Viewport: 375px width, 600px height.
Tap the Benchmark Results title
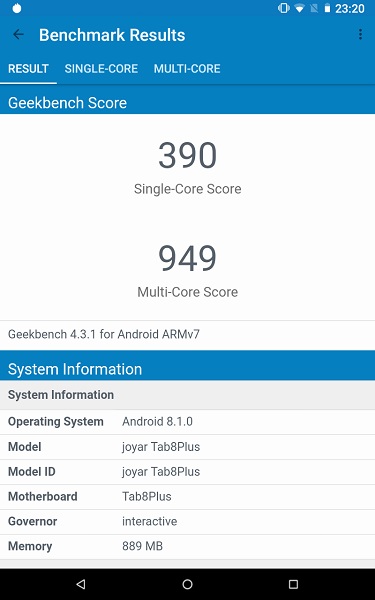pyautogui.click(x=112, y=35)
